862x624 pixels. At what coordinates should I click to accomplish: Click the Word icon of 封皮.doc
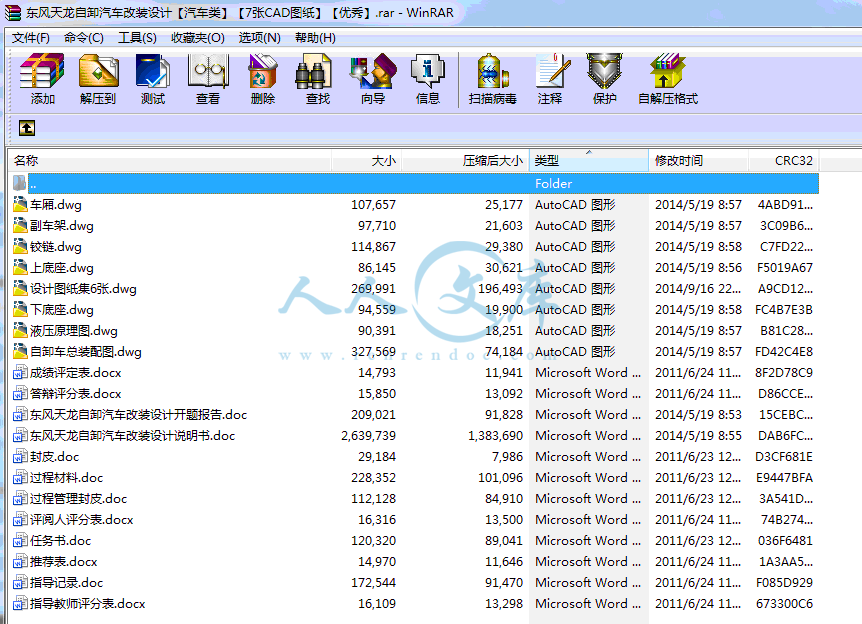coord(20,456)
